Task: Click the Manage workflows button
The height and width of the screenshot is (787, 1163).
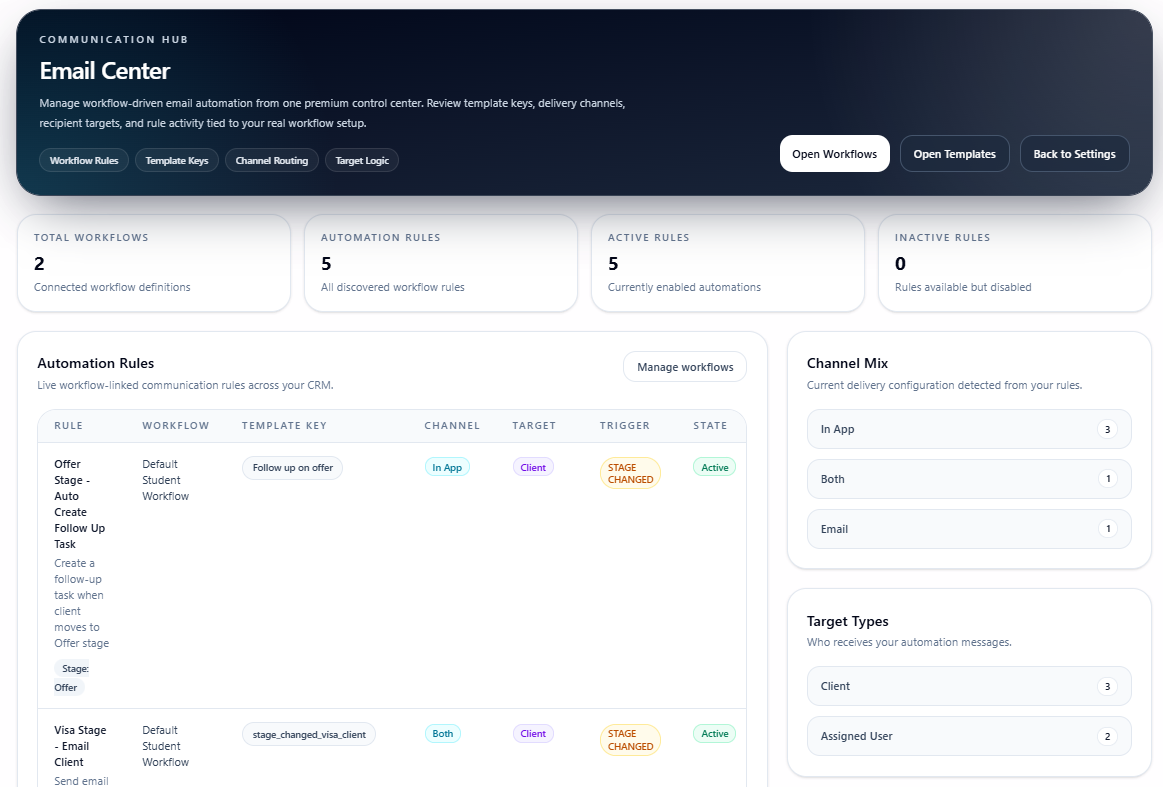Action: (x=685, y=366)
